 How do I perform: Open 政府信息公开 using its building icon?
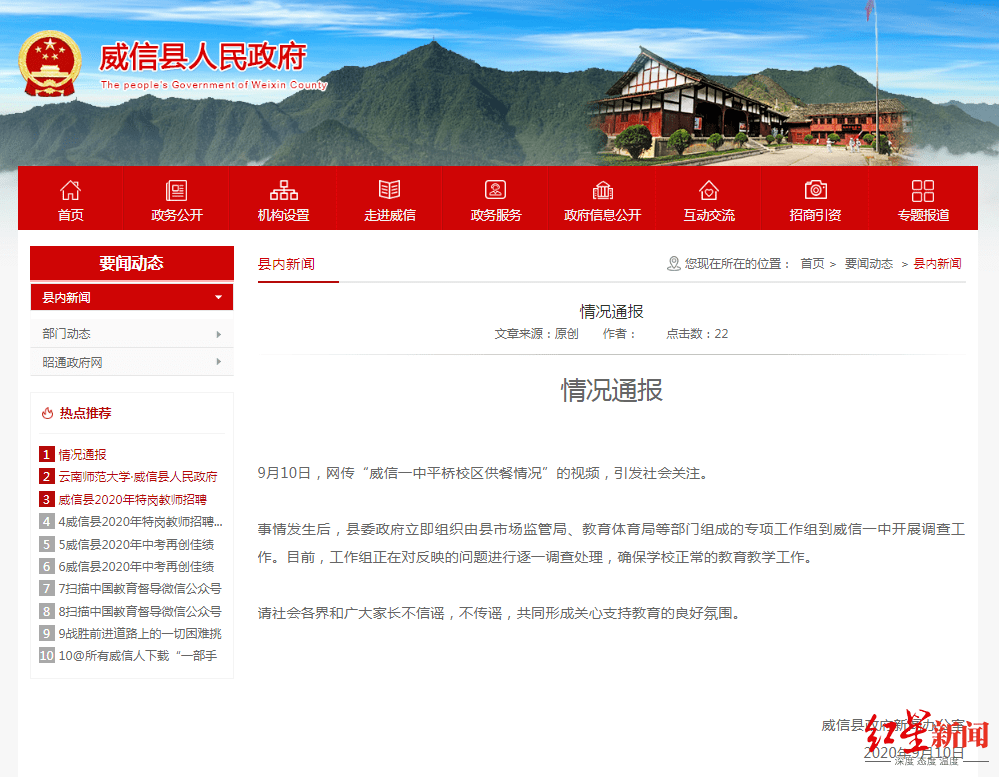601,189
